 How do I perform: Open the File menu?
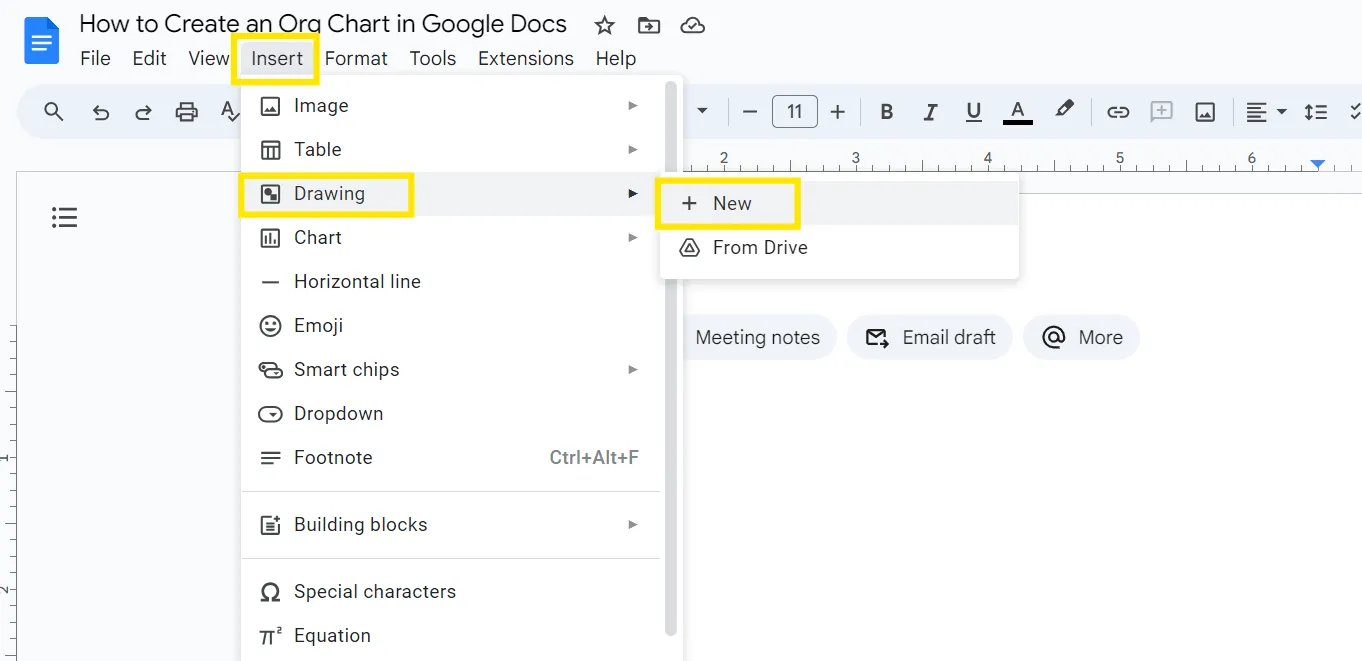pos(95,59)
